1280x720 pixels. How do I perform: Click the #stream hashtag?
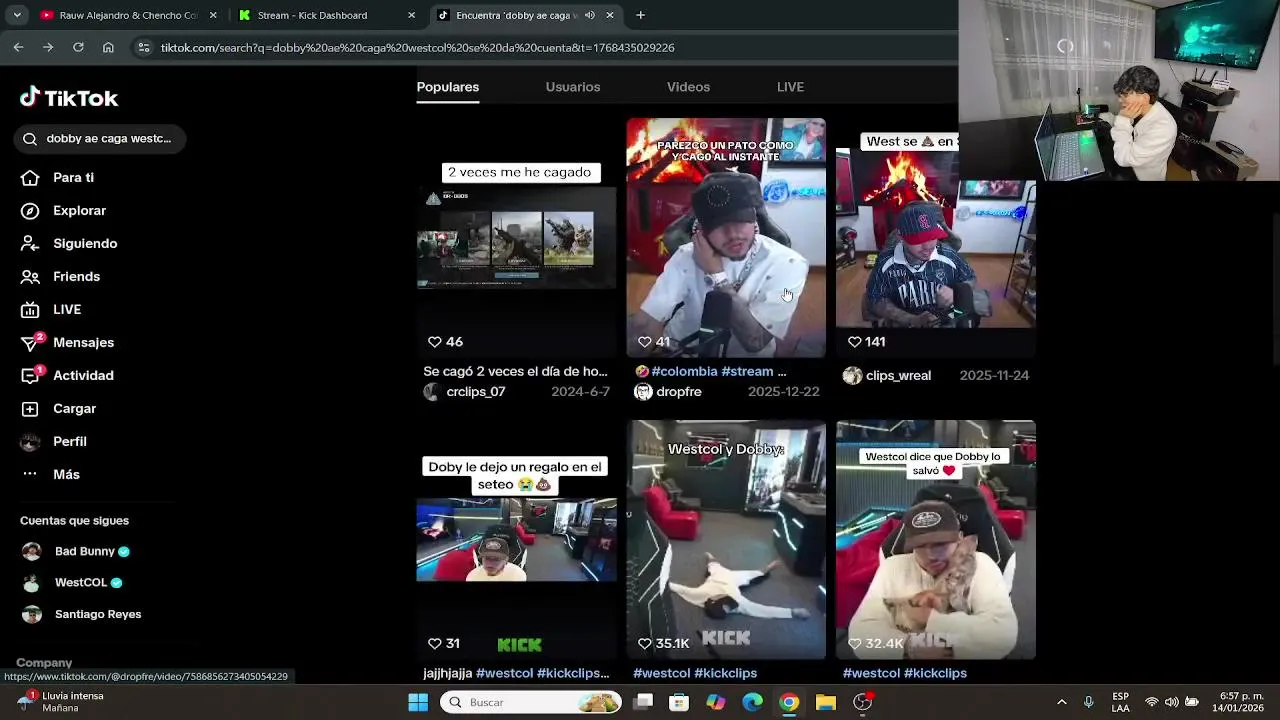coord(747,371)
